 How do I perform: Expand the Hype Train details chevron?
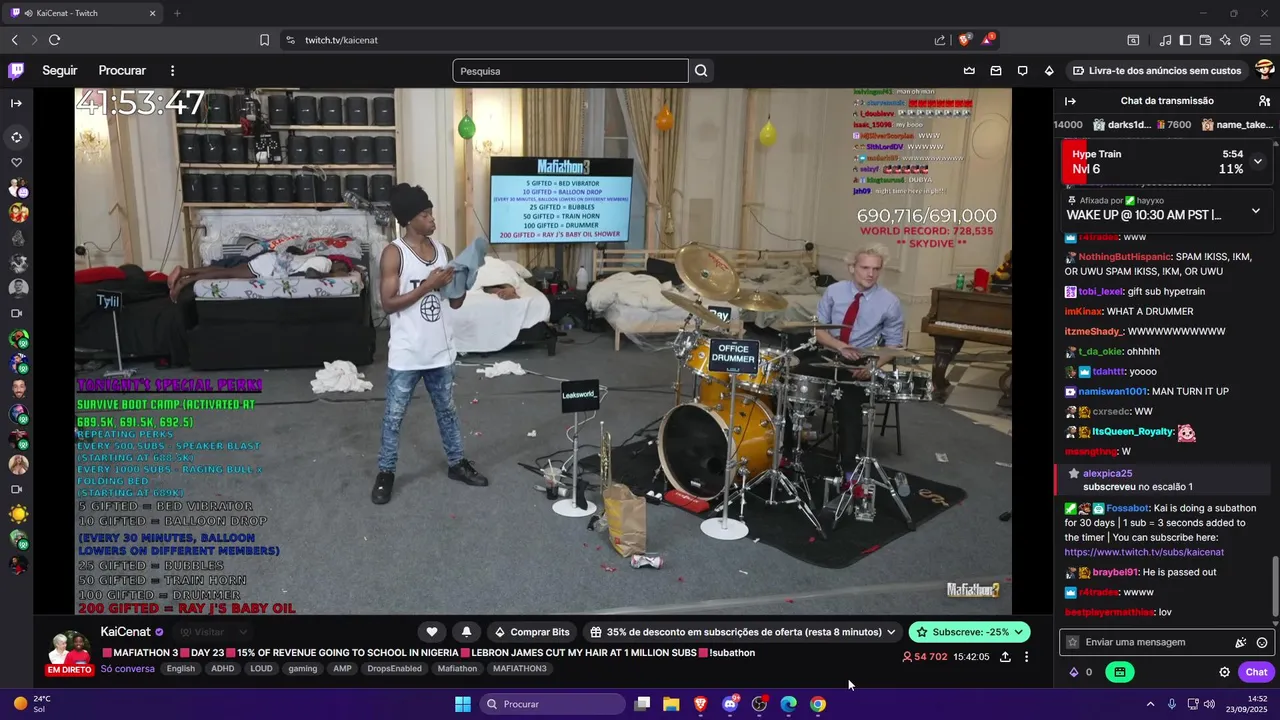[x=1257, y=161]
